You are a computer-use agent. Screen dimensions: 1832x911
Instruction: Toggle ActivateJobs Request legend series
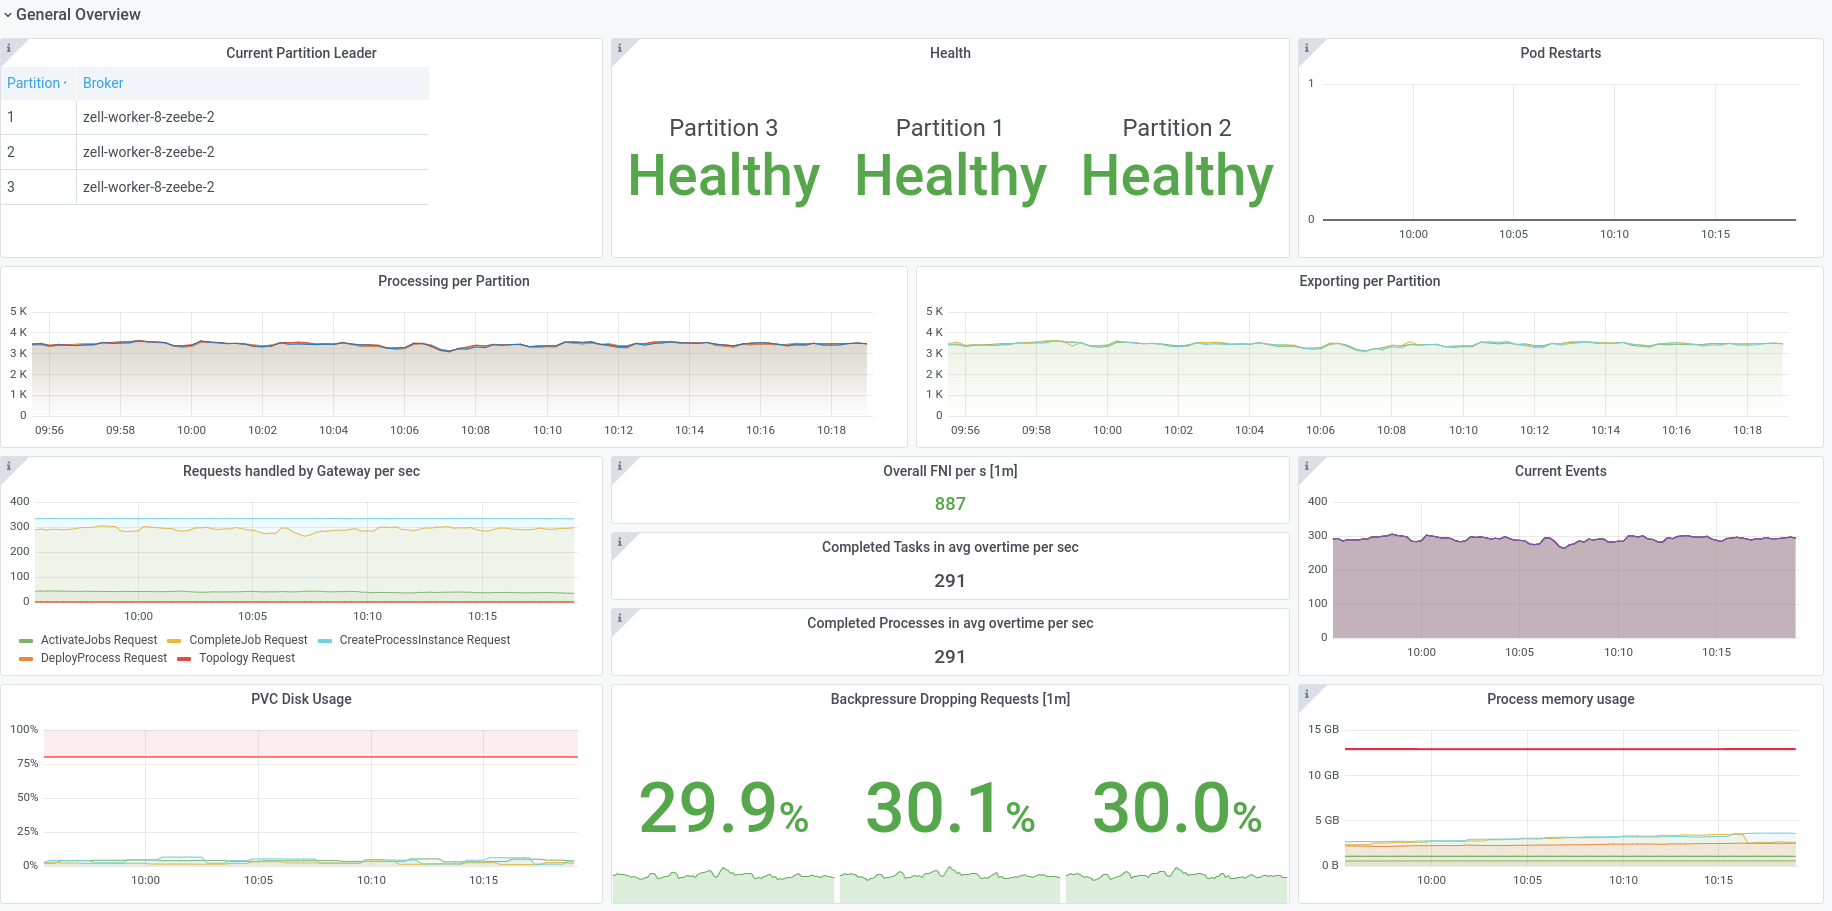point(99,640)
